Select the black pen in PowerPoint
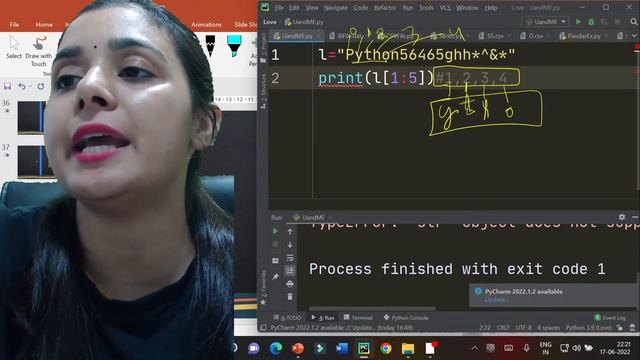Viewport: 640px width, 360px height. [x=210, y=45]
